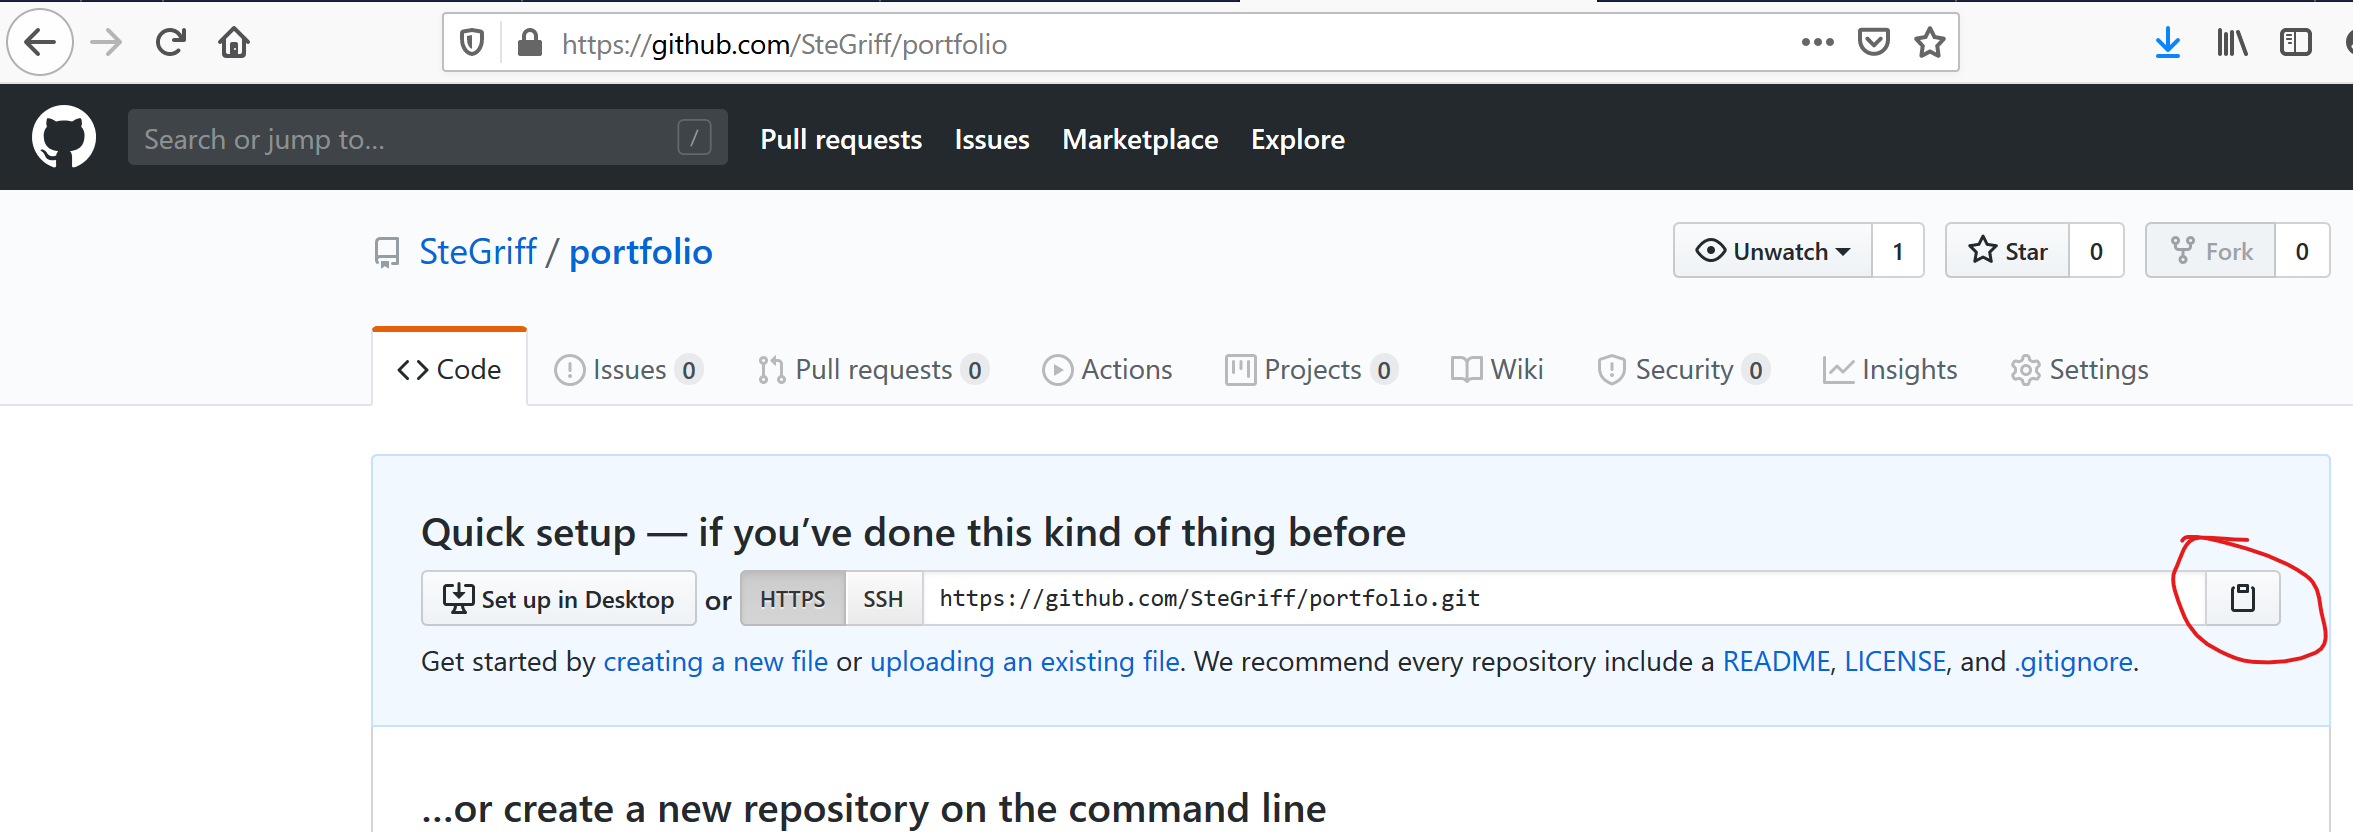Switch to the Insights tab
Viewport: 2353px width, 832px height.
(x=1889, y=370)
